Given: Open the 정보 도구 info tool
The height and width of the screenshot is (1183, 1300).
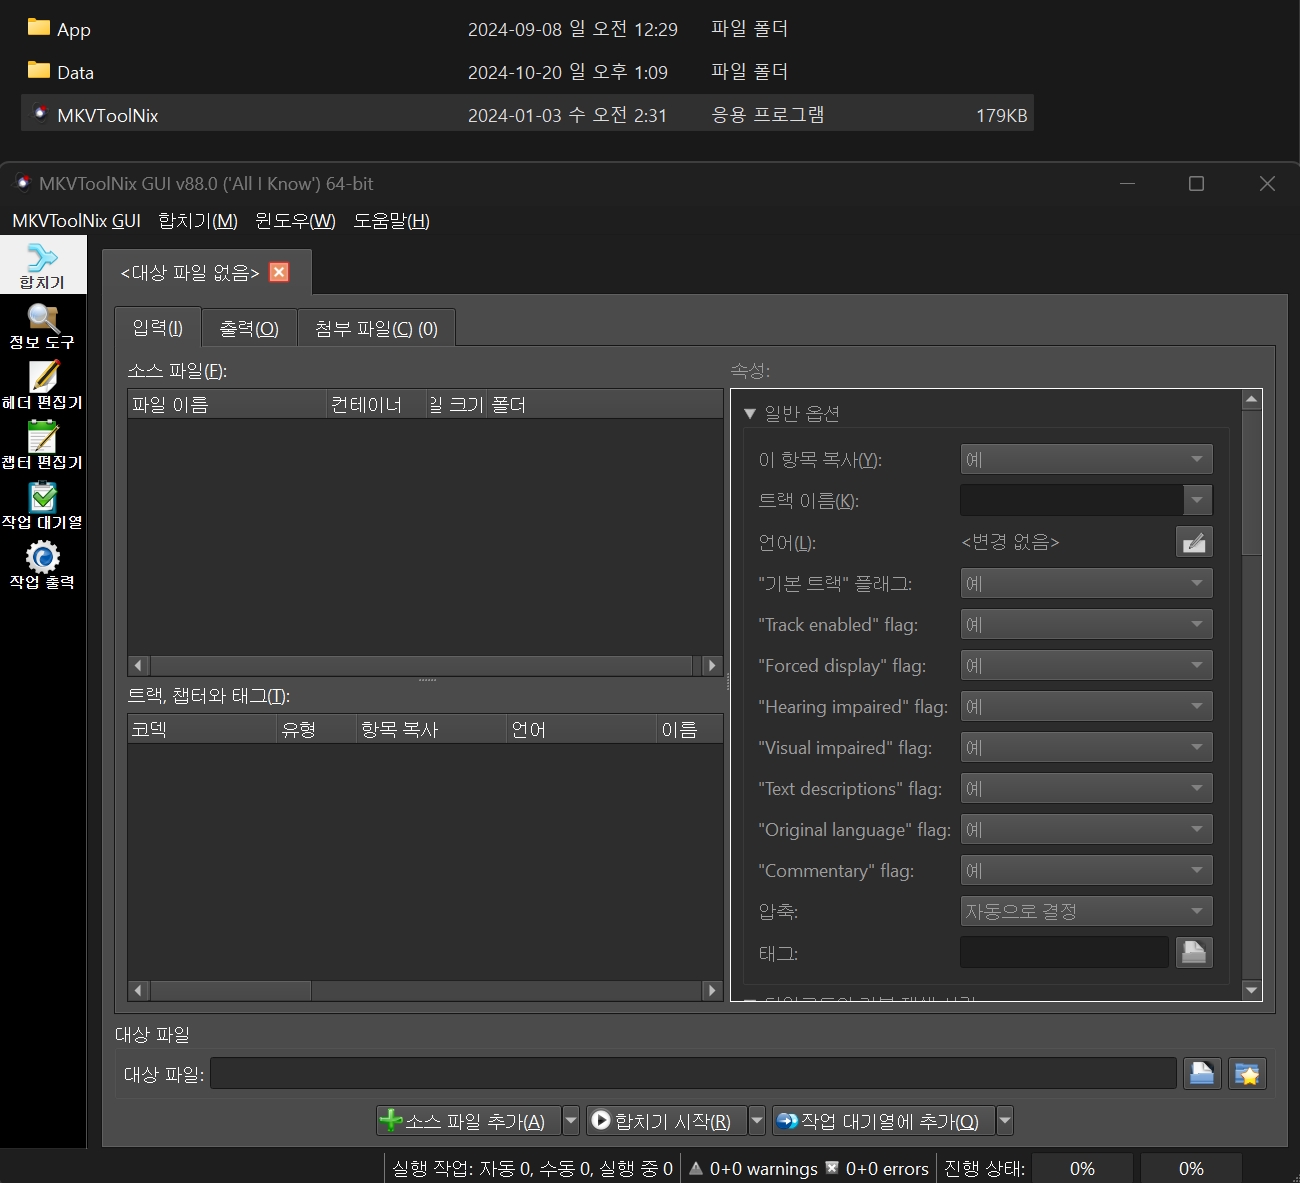Looking at the screenshot, I should (x=42, y=326).
